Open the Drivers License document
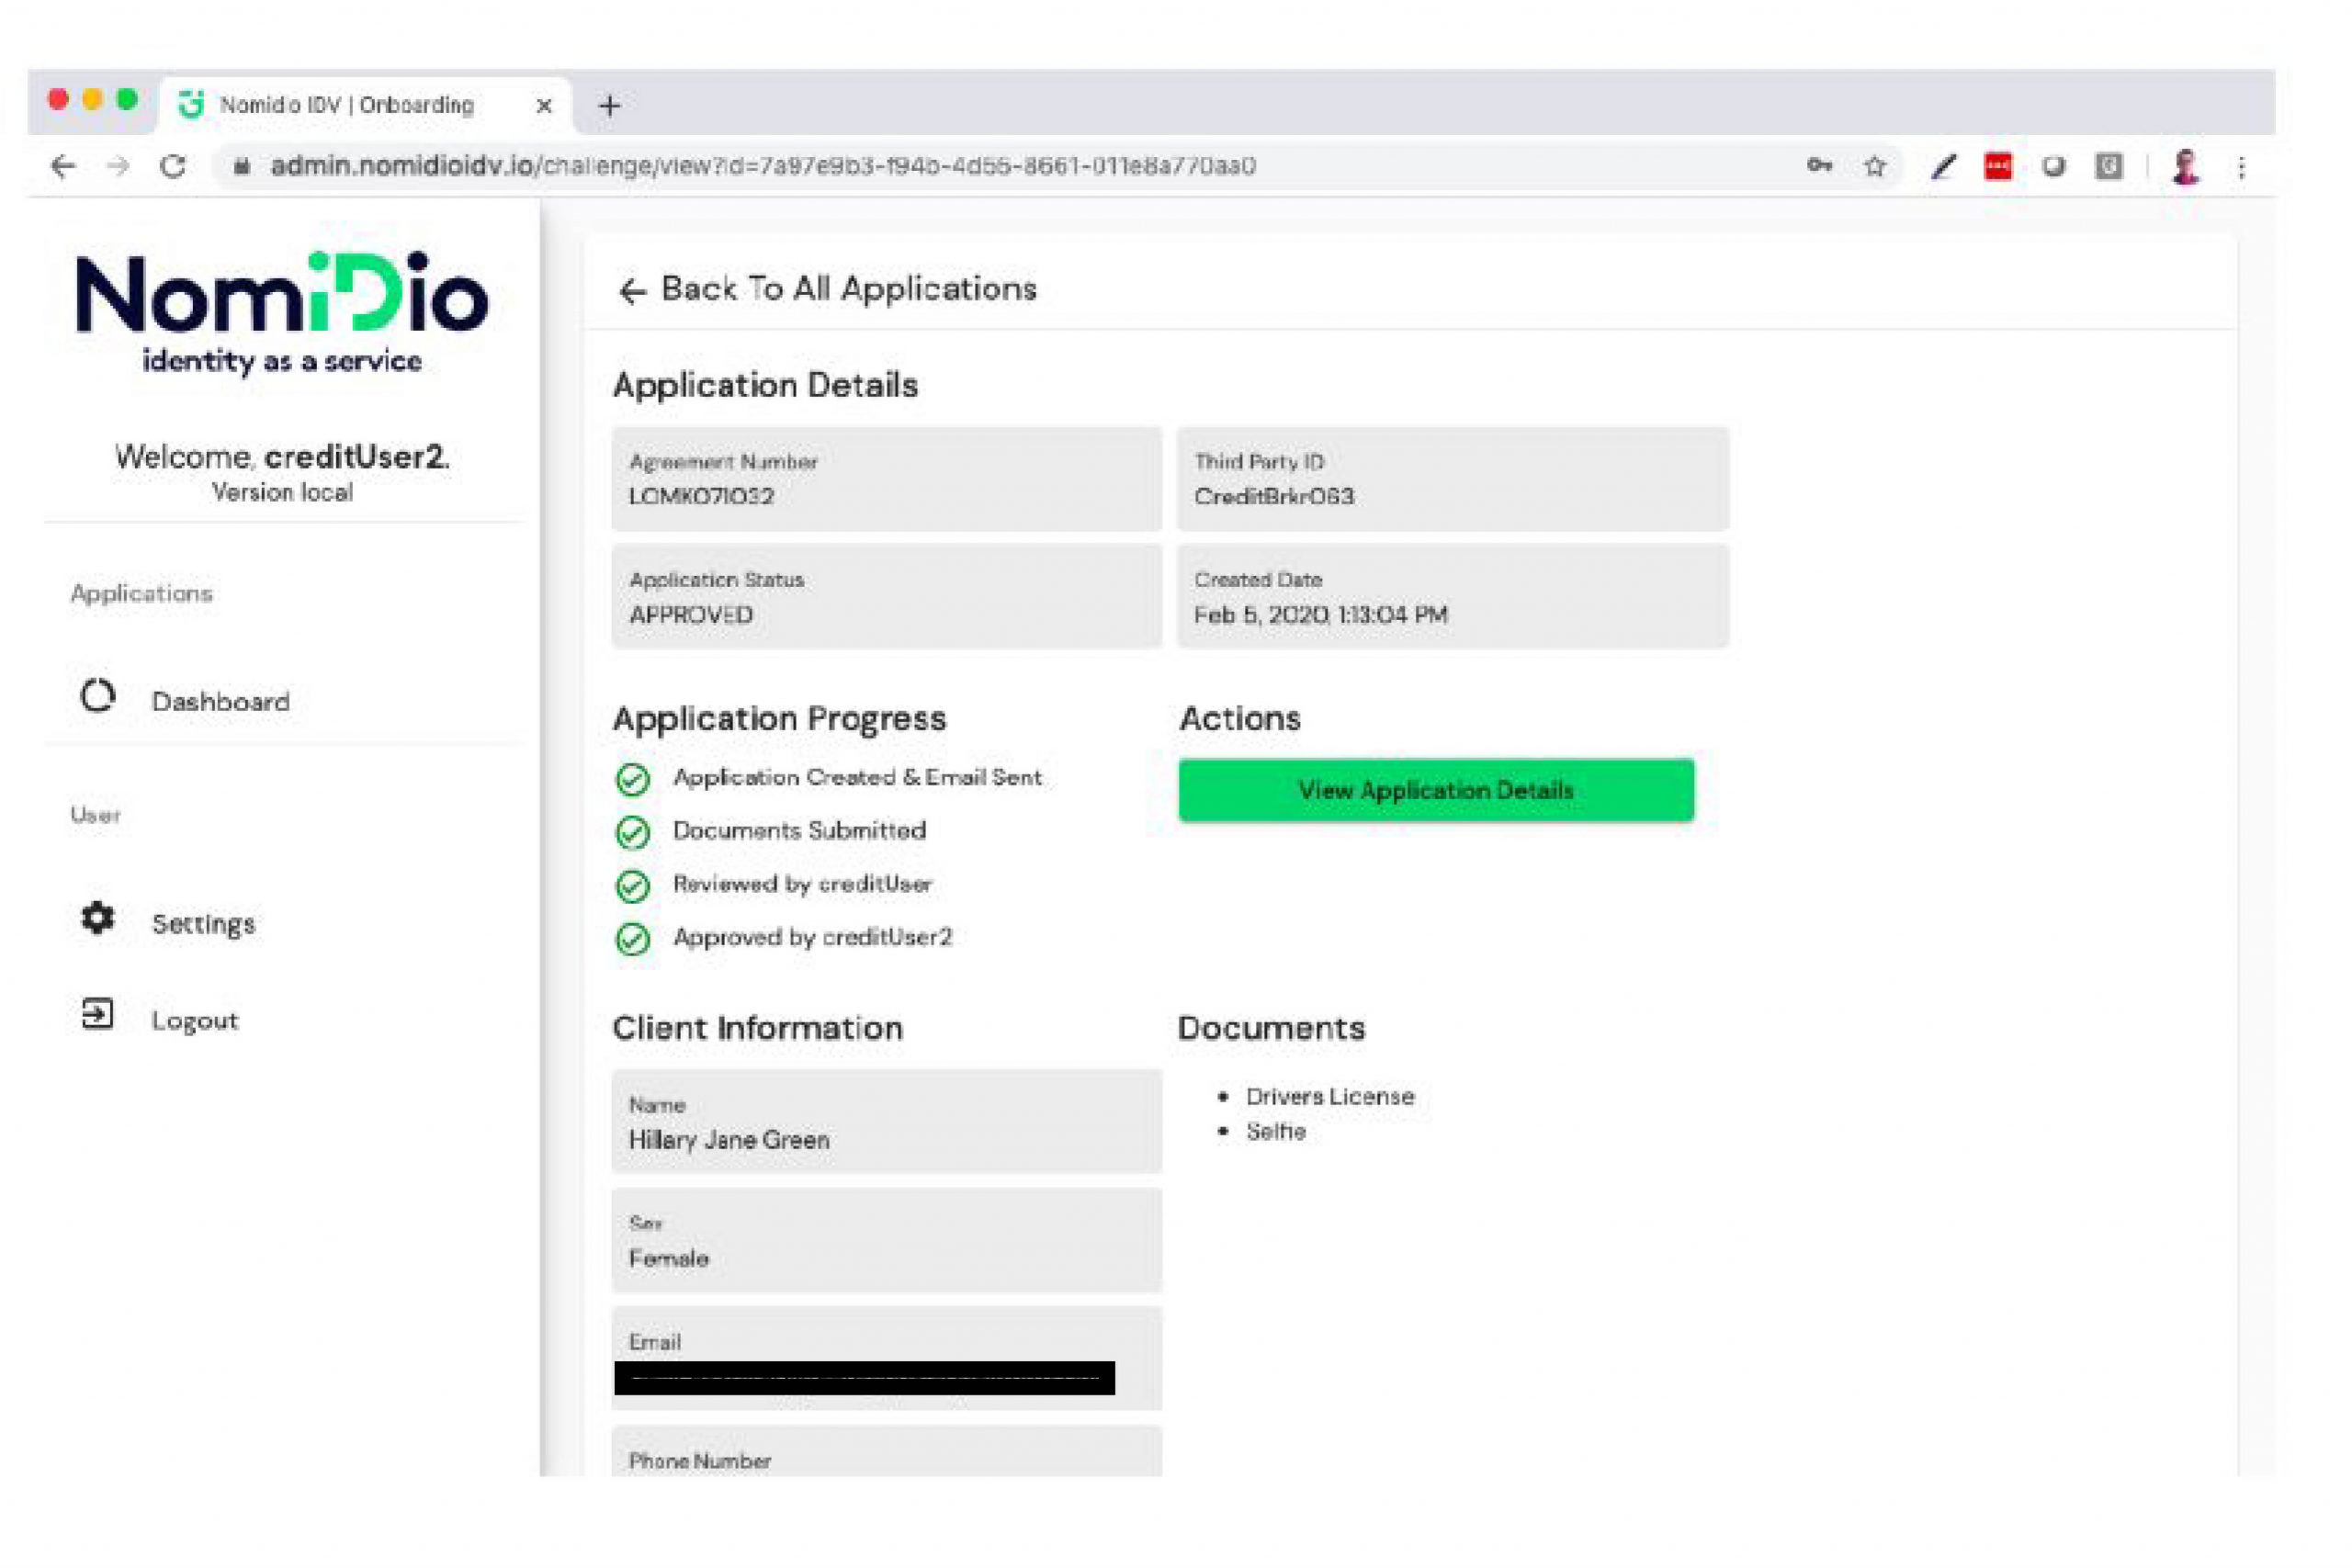 coord(1329,1097)
